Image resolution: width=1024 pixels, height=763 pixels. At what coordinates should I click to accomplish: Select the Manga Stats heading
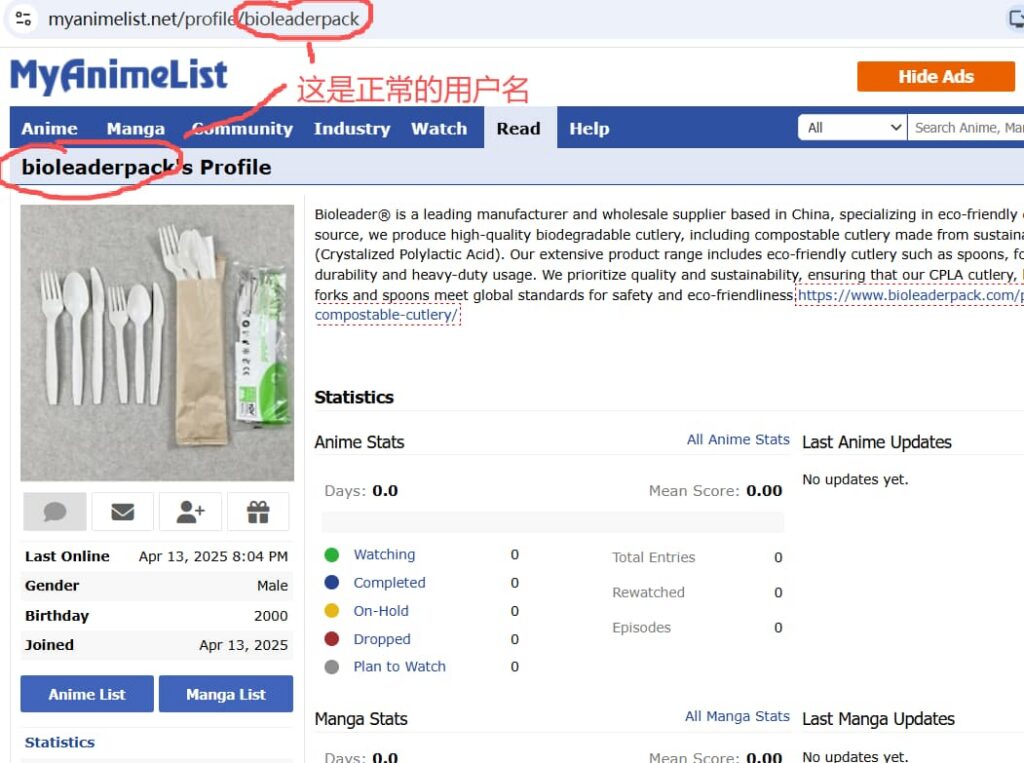click(361, 719)
